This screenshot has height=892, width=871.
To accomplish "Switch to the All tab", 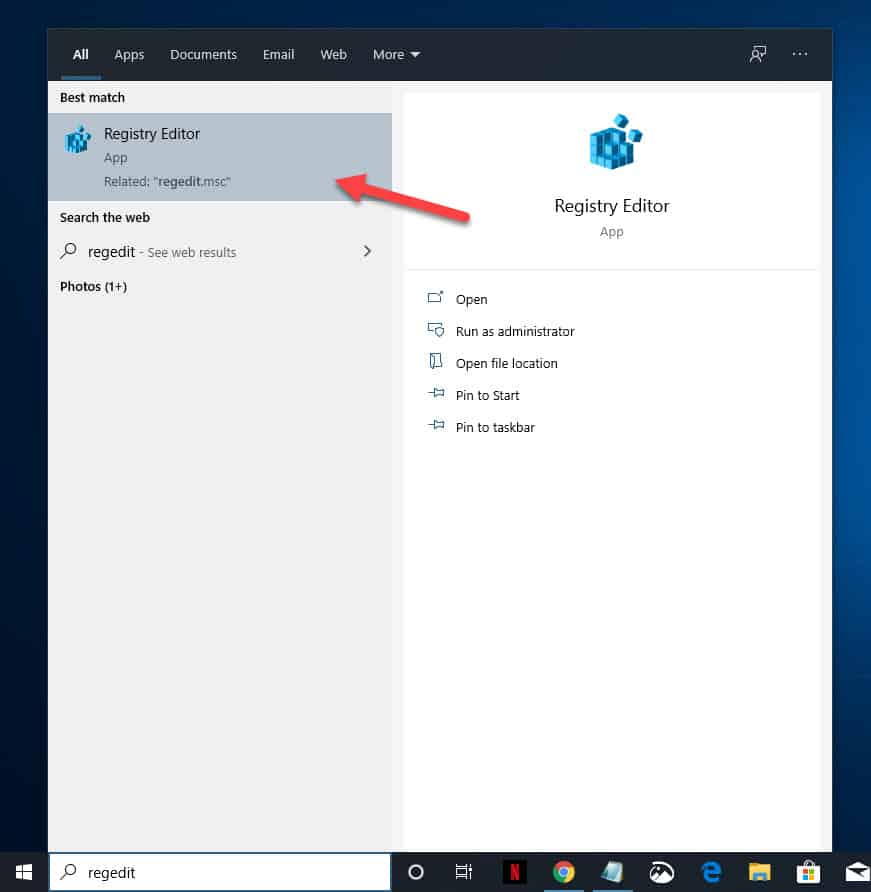I will 80,55.
